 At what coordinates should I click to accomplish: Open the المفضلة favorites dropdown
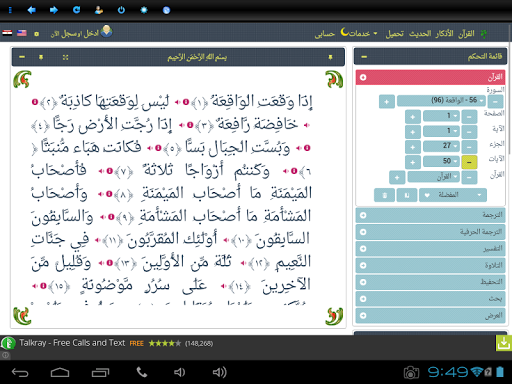[x=453, y=195]
